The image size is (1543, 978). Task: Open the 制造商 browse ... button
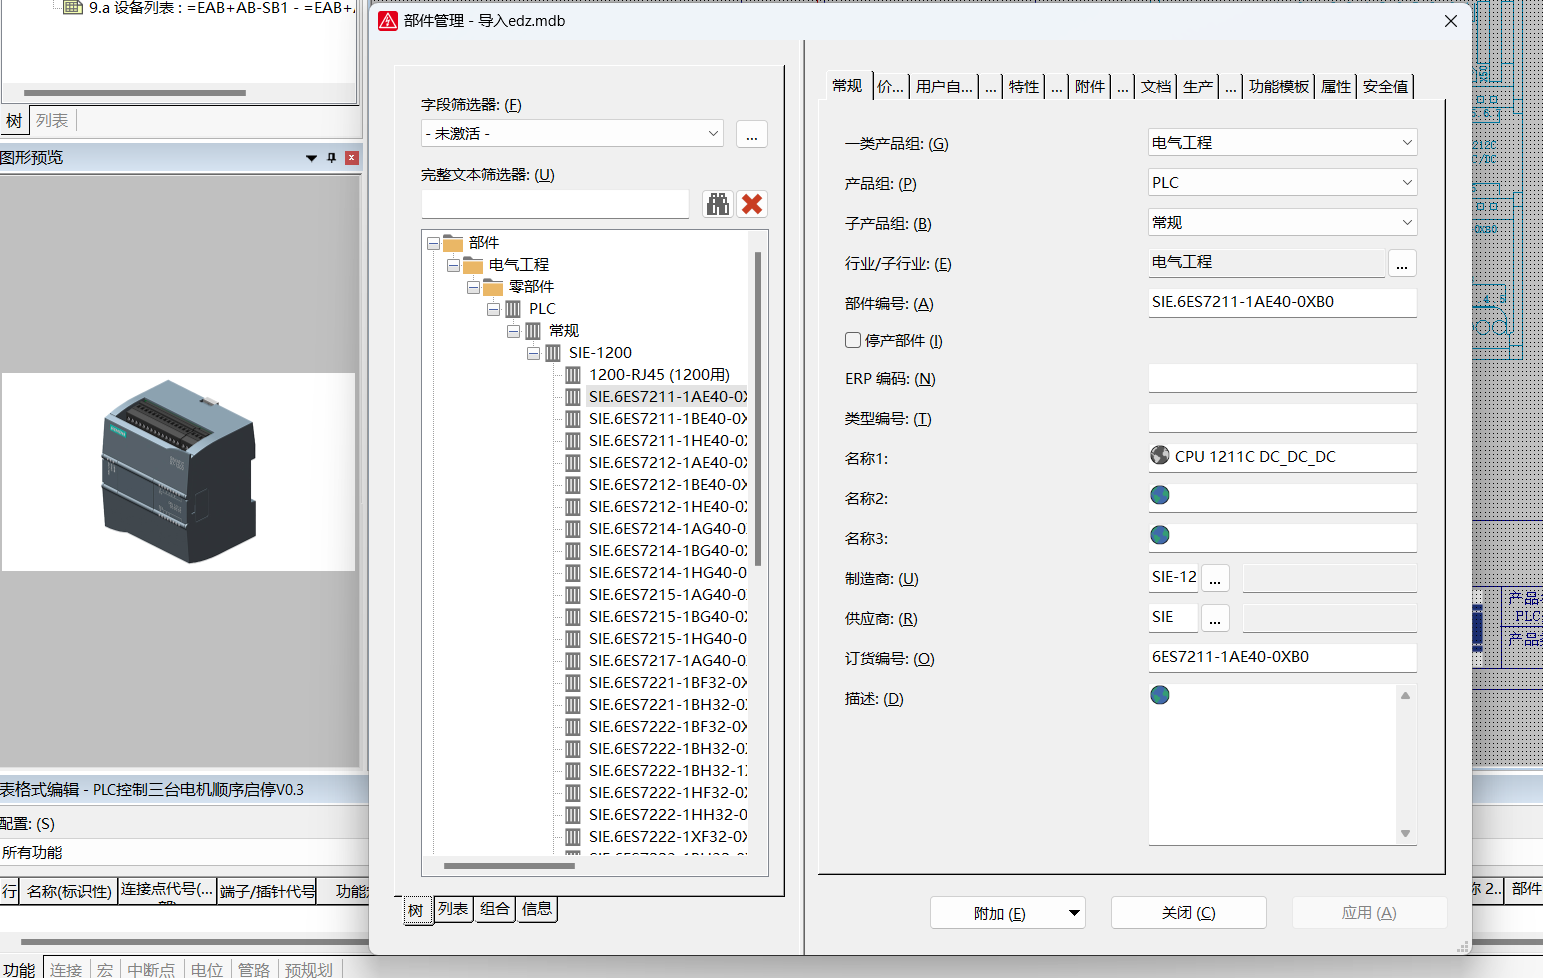coord(1215,577)
